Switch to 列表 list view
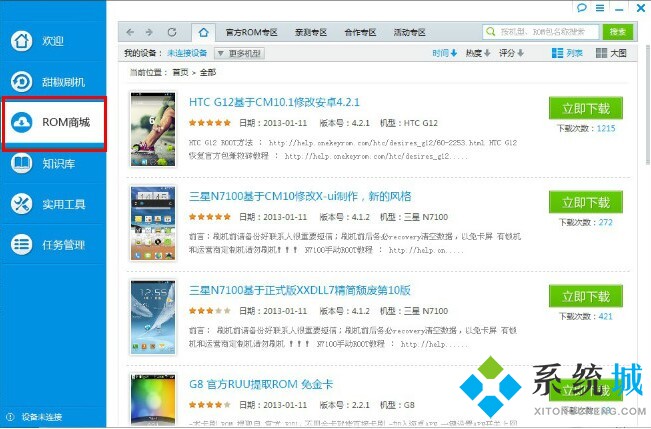 click(x=567, y=53)
